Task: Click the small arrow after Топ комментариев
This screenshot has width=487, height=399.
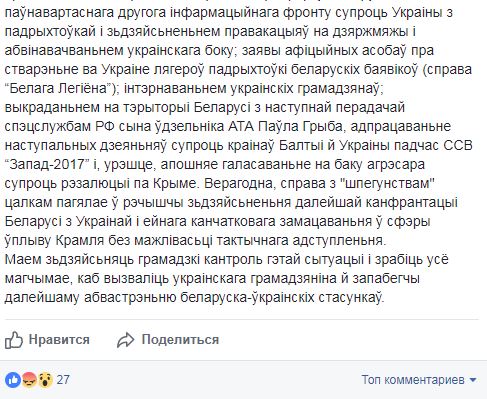Action: [473, 380]
